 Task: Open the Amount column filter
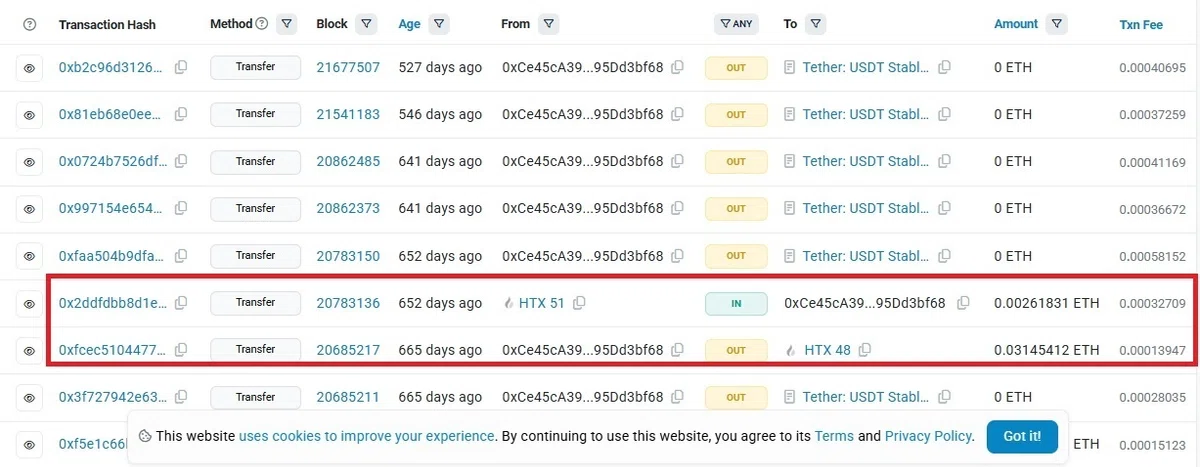[1058, 23]
